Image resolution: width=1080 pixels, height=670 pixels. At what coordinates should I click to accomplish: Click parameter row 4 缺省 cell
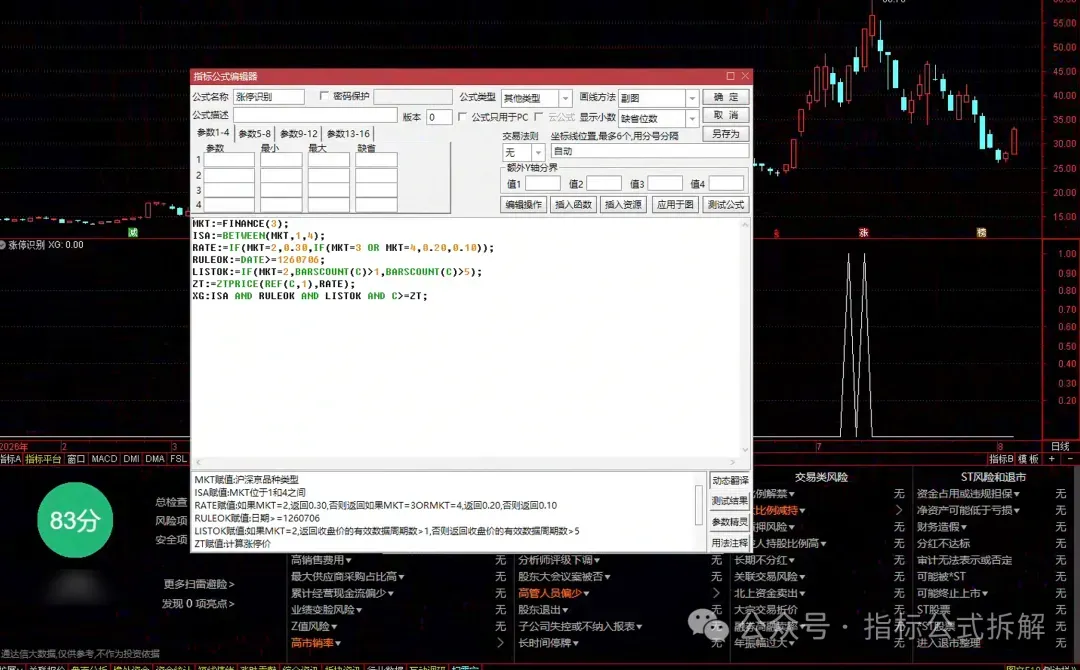(376, 205)
